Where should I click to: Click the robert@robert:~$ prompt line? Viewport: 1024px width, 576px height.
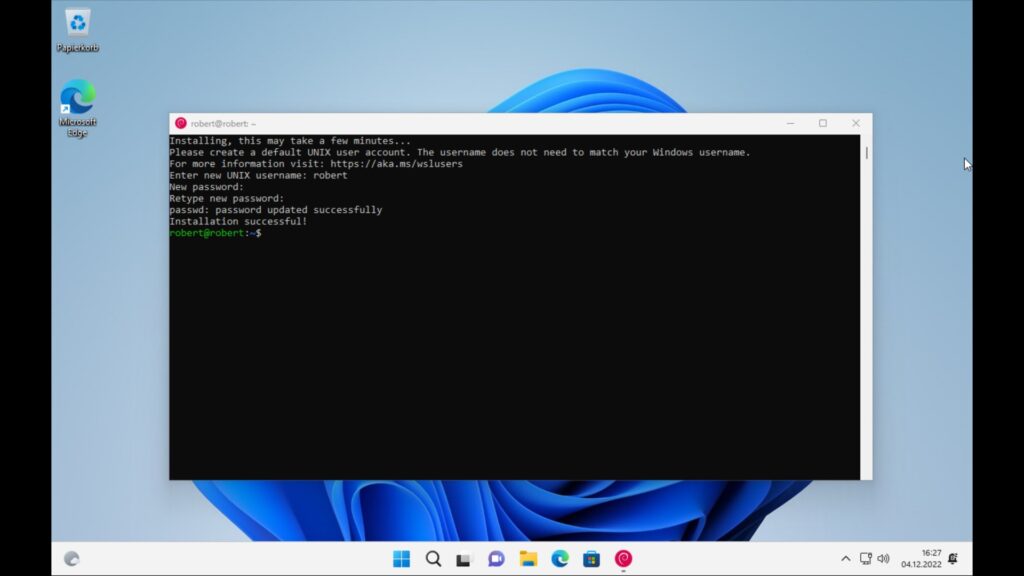(x=216, y=233)
